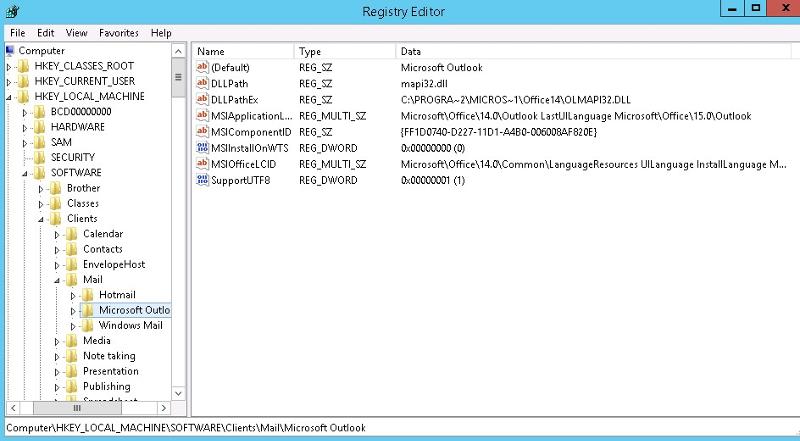
Task: Click the Clients folder icon
Action: point(56,219)
